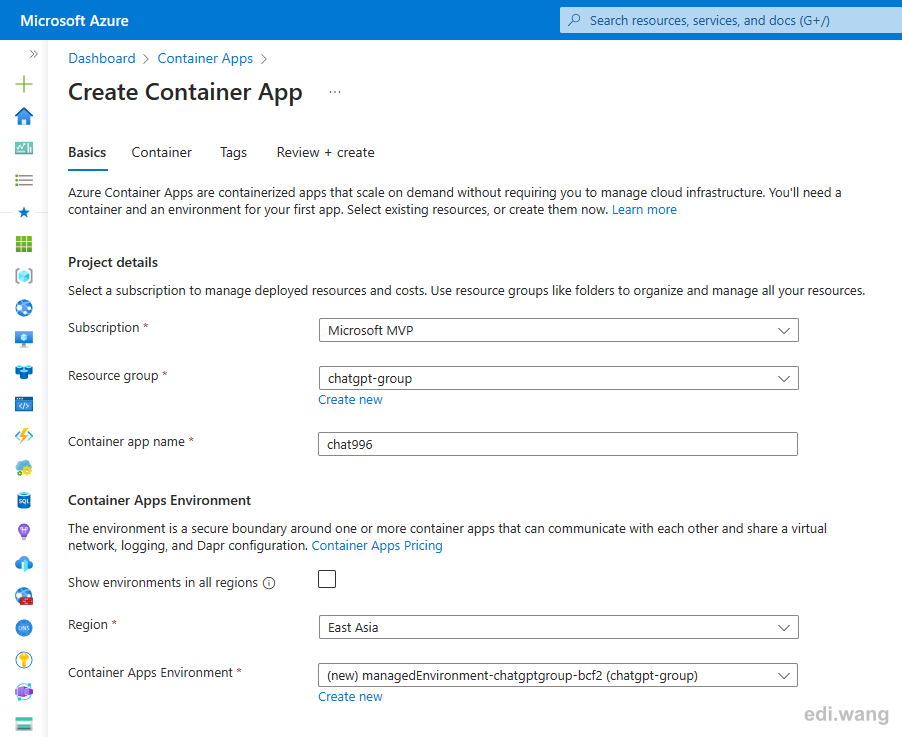Enable Show environments in all regions checkbox
Image resolution: width=902 pixels, height=737 pixels.
click(327, 579)
